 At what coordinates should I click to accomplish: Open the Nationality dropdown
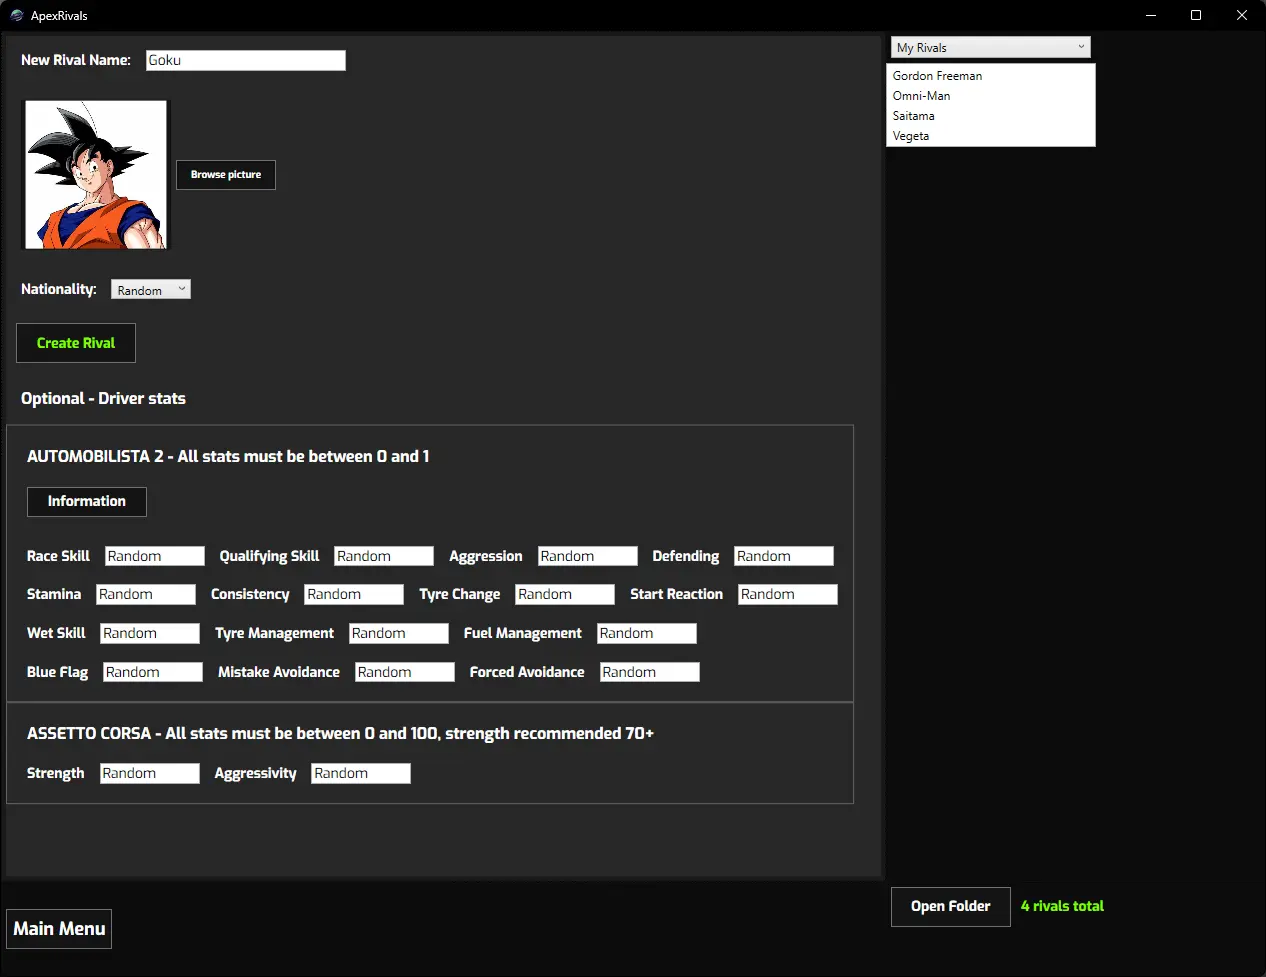point(151,290)
